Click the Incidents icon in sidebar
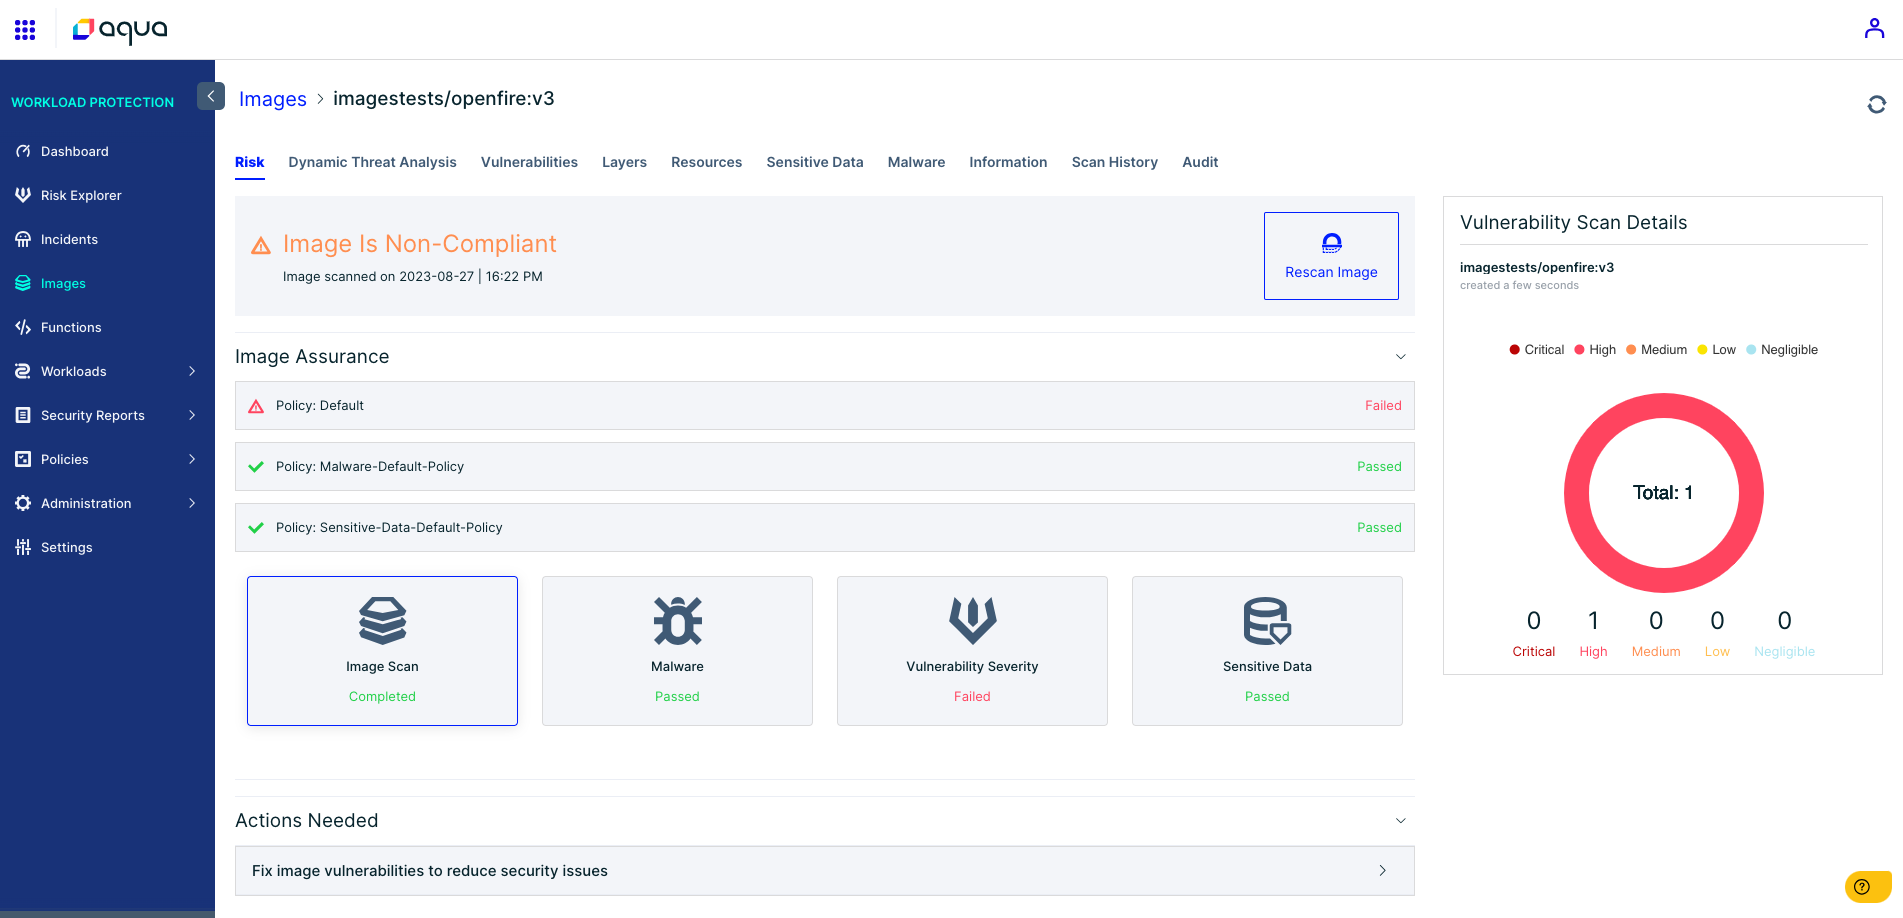Viewport: 1903px width, 918px height. pos(23,239)
